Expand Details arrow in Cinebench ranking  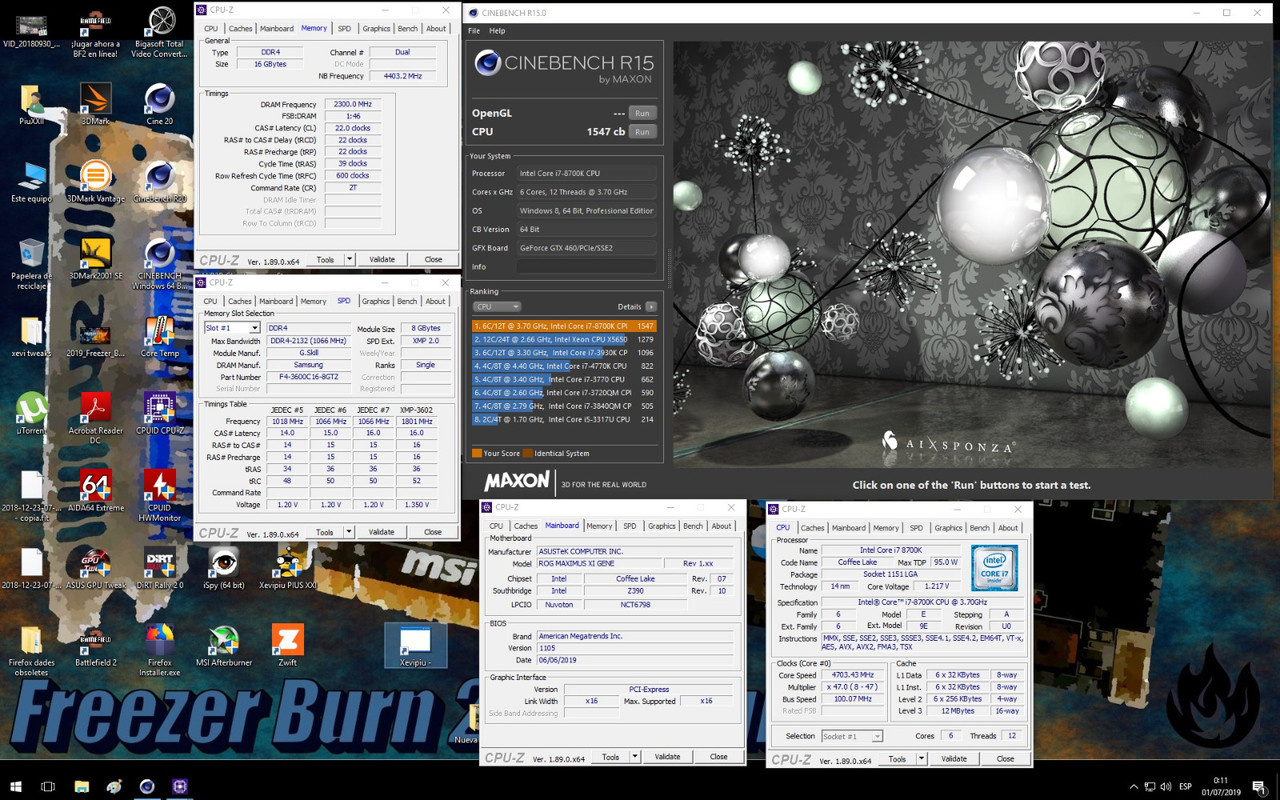(651, 307)
